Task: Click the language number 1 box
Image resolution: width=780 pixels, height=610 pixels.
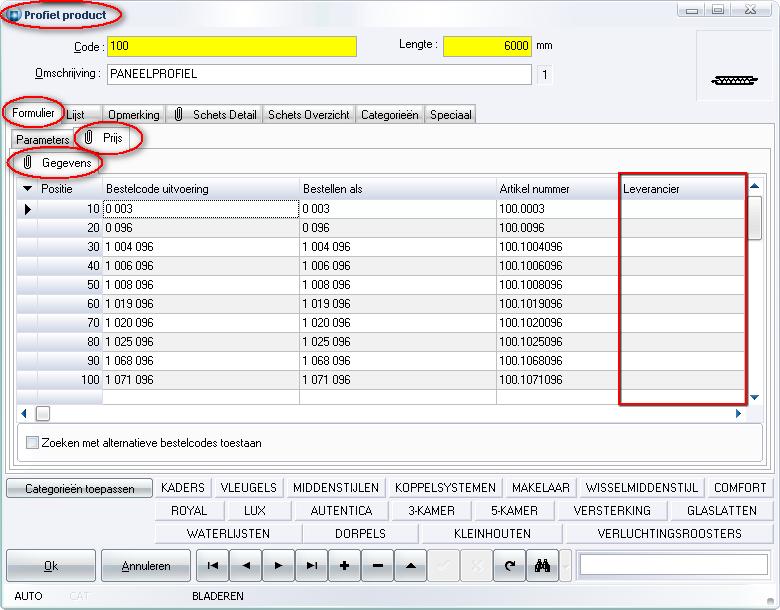Action: (545, 75)
